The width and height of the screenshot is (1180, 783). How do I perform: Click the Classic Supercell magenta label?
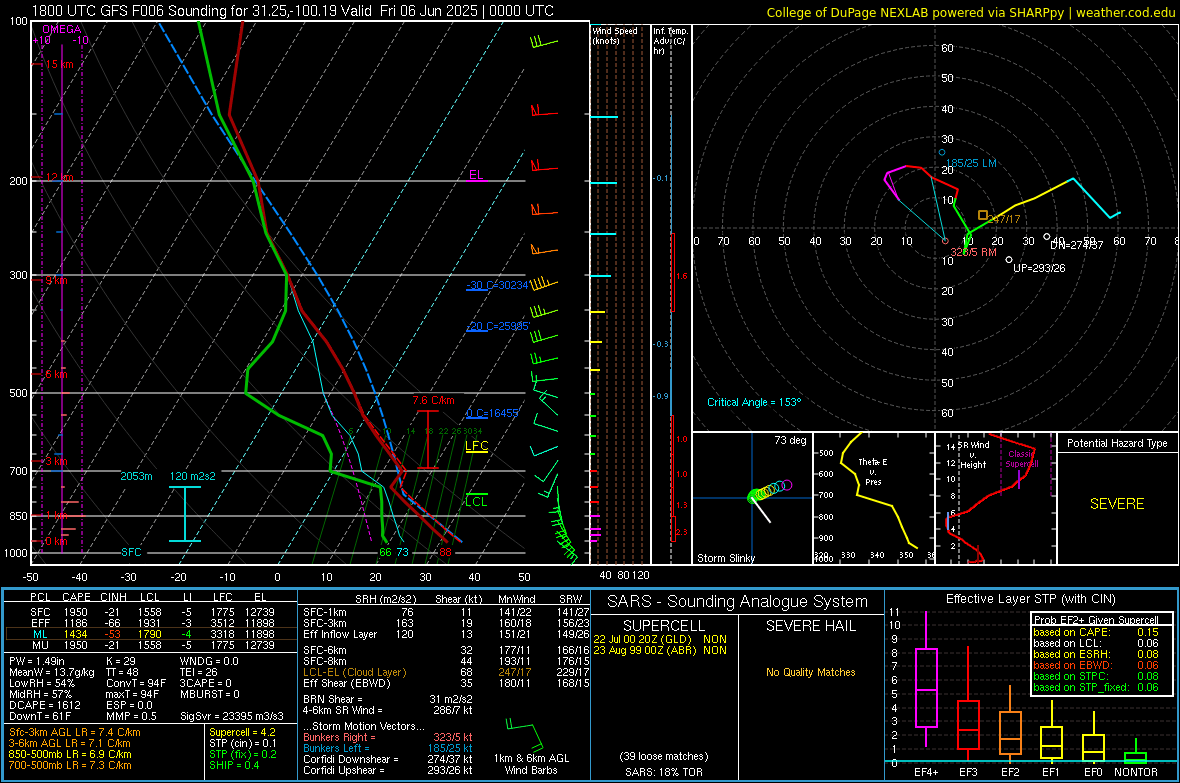(x=1022, y=459)
